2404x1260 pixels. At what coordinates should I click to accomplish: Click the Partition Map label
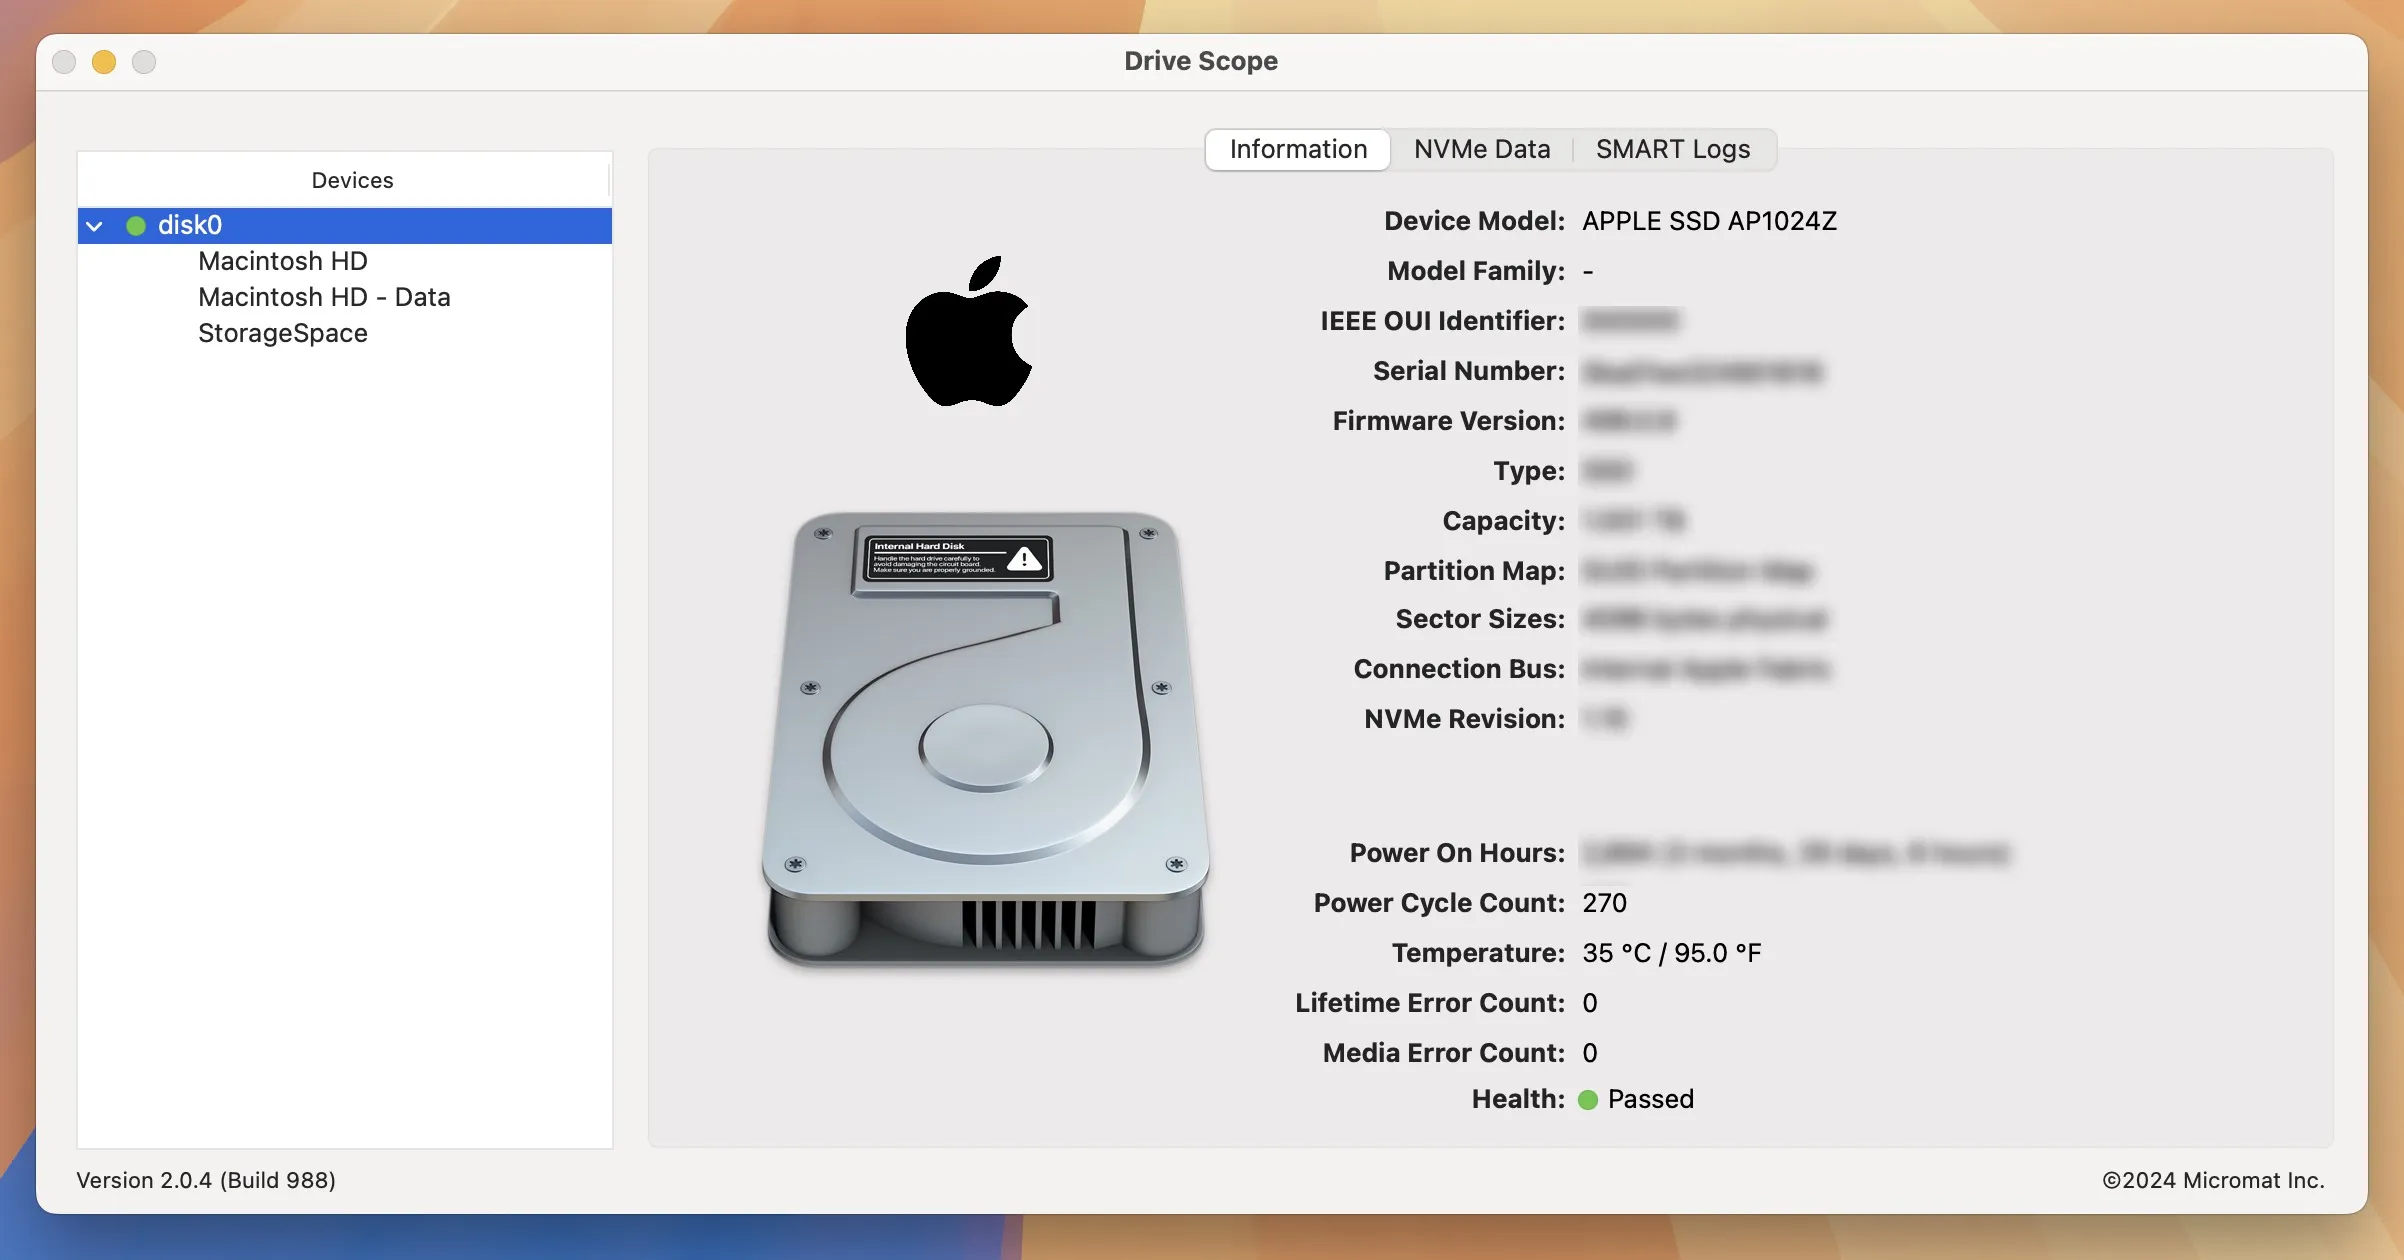coord(1474,571)
